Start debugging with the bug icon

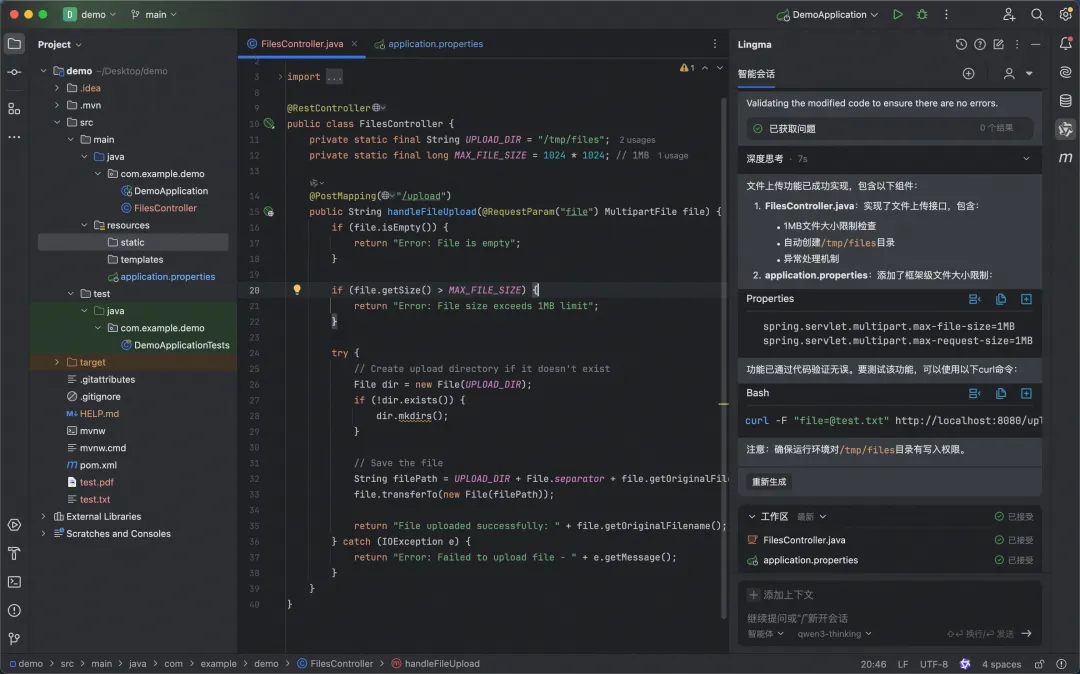[x=922, y=14]
